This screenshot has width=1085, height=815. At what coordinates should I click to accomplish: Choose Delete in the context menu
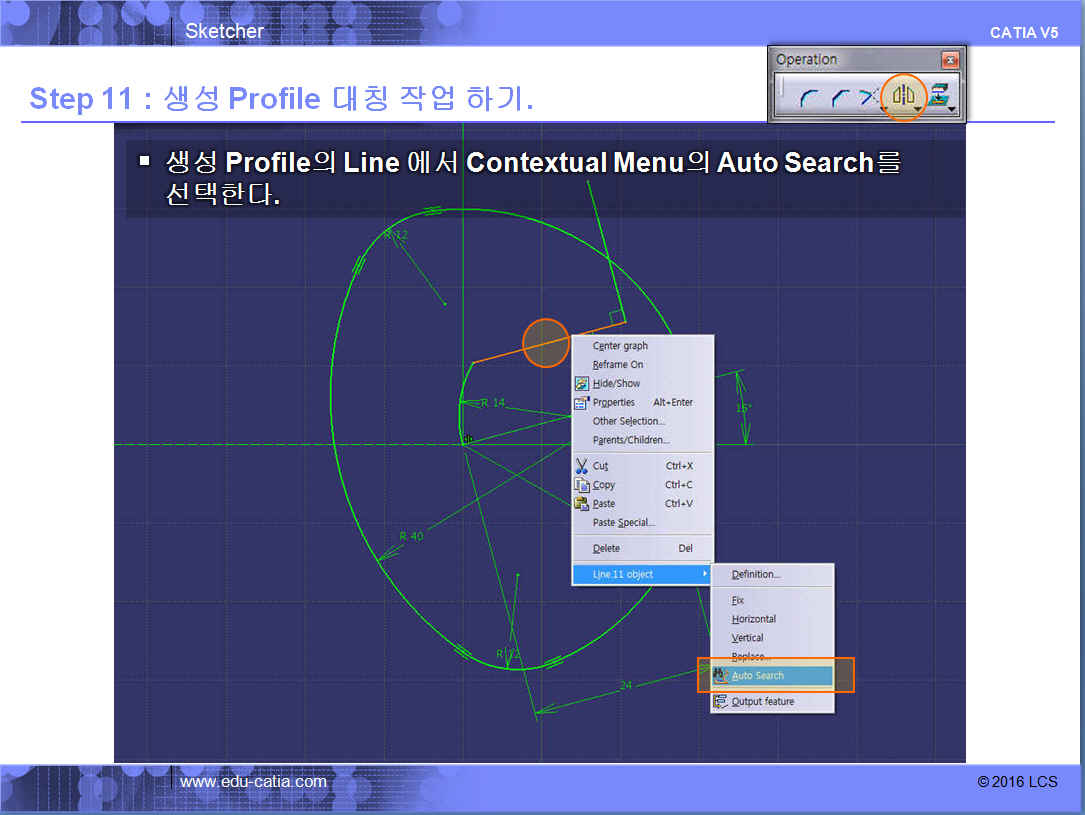[606, 549]
